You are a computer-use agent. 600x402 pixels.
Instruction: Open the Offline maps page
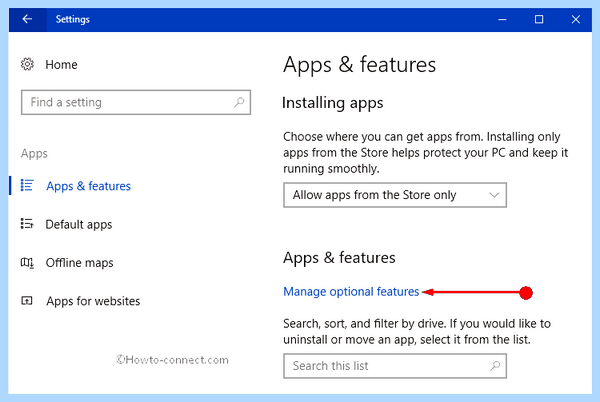pyautogui.click(x=79, y=263)
